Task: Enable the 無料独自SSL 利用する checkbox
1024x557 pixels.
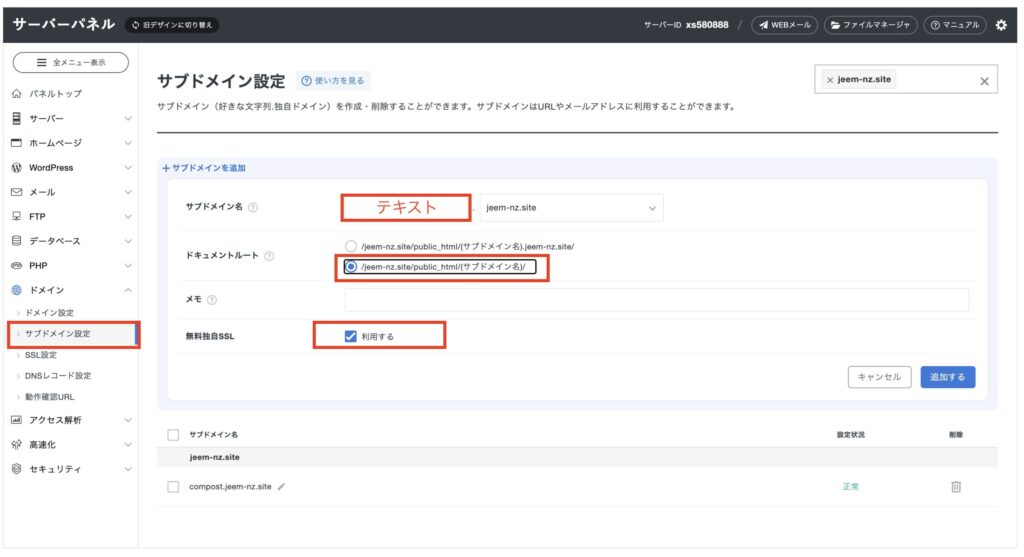Action: [x=350, y=337]
